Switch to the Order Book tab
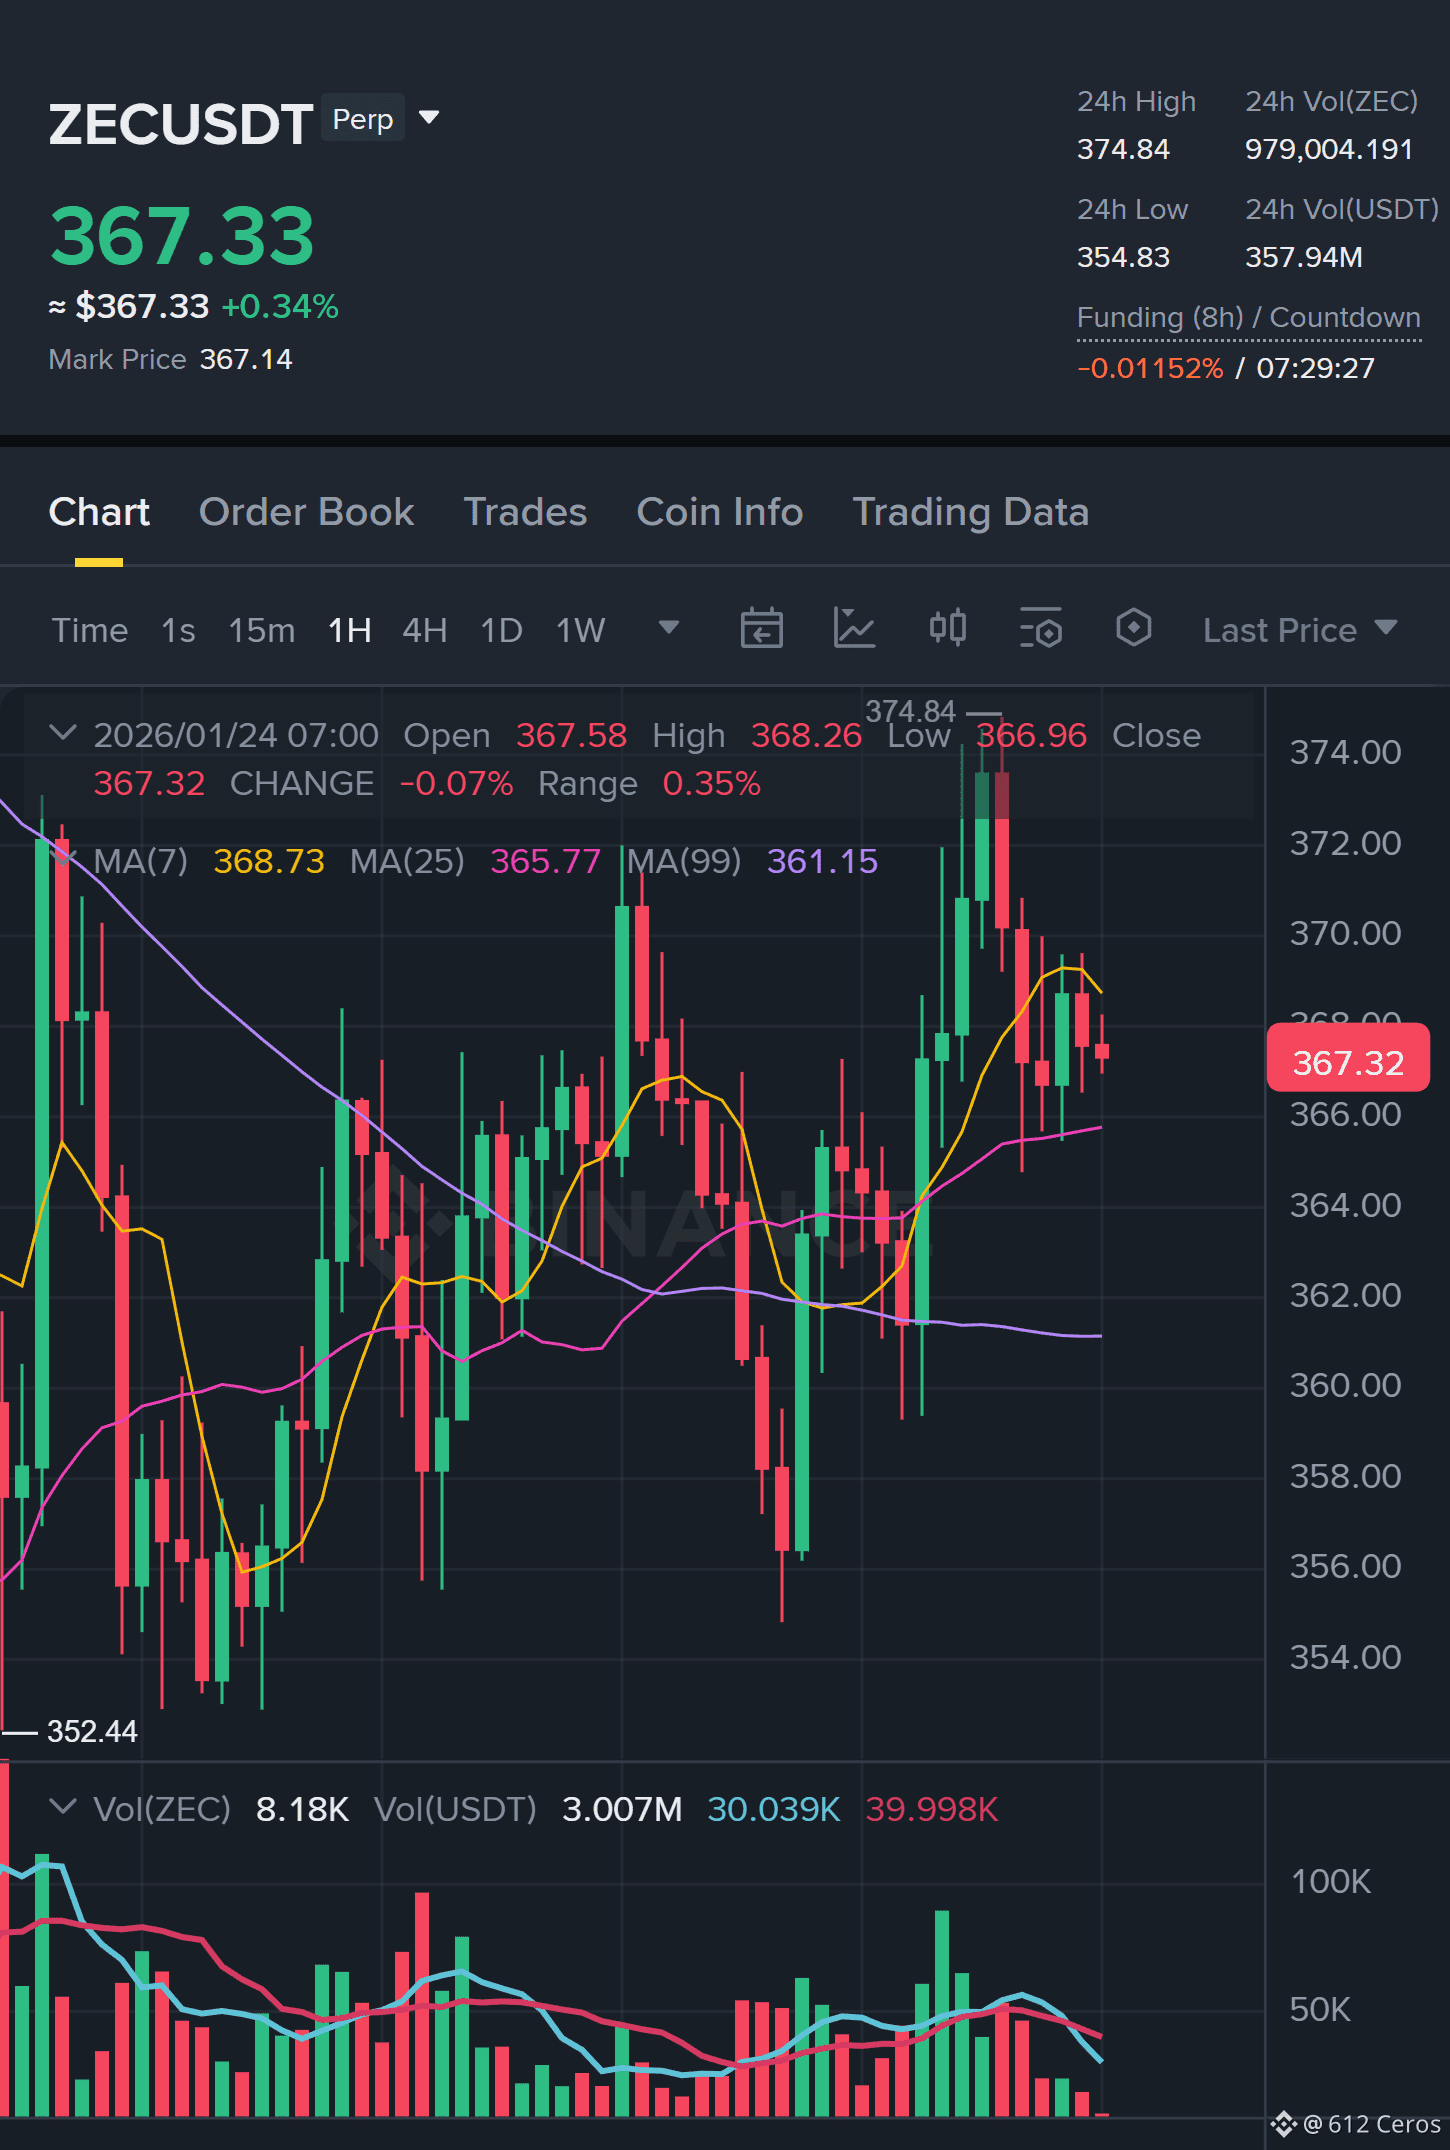Image resolution: width=1450 pixels, height=2150 pixels. (x=306, y=512)
